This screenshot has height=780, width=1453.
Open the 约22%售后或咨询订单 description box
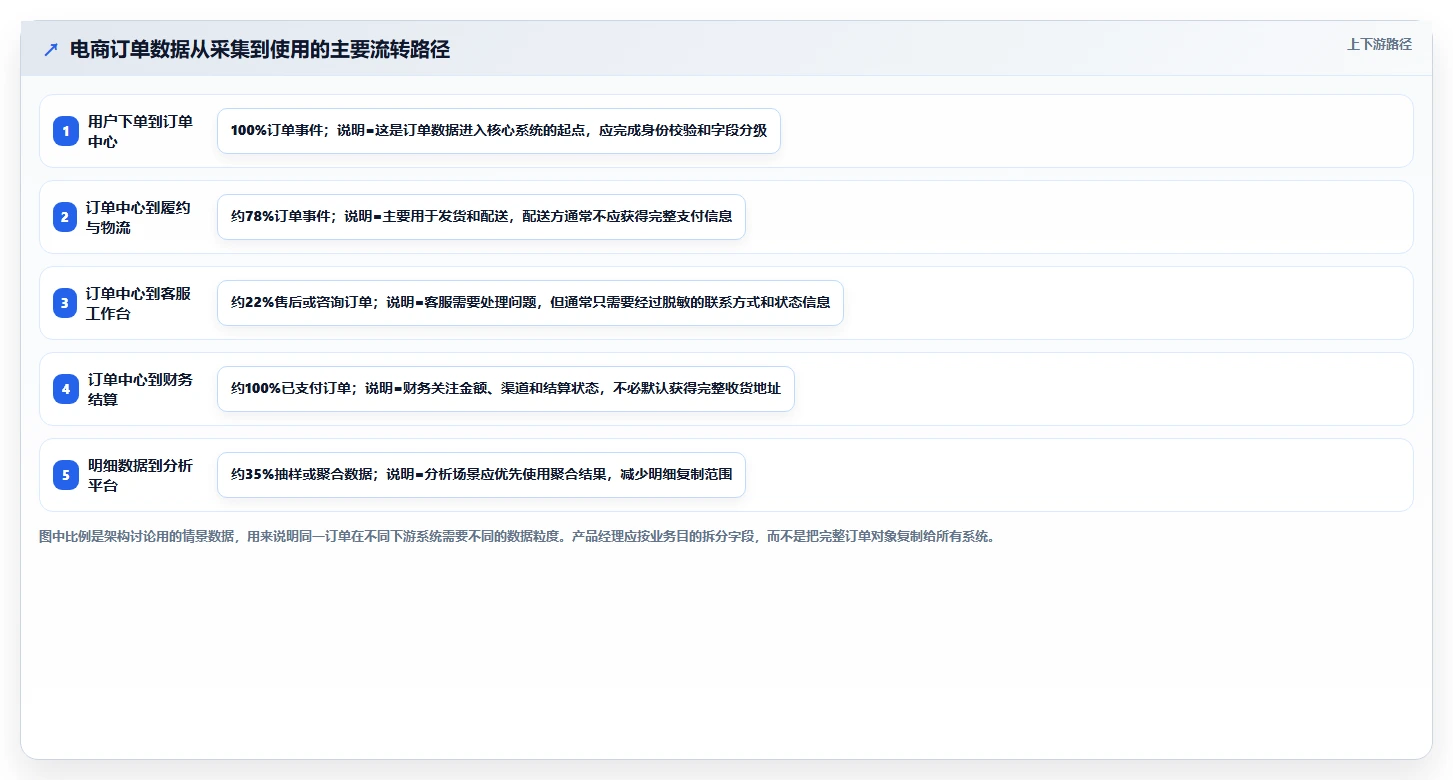coord(530,303)
